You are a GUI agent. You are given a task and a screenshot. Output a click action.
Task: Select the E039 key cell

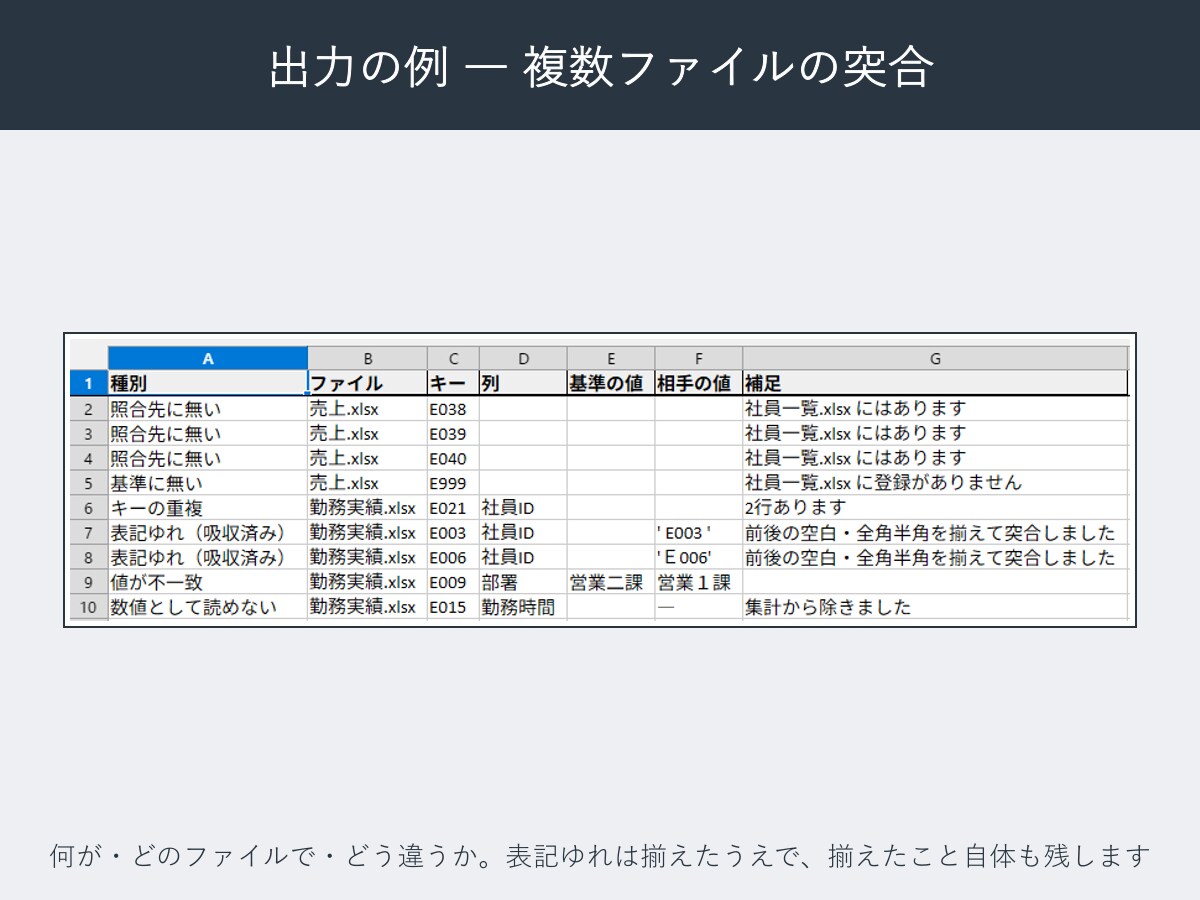(454, 433)
